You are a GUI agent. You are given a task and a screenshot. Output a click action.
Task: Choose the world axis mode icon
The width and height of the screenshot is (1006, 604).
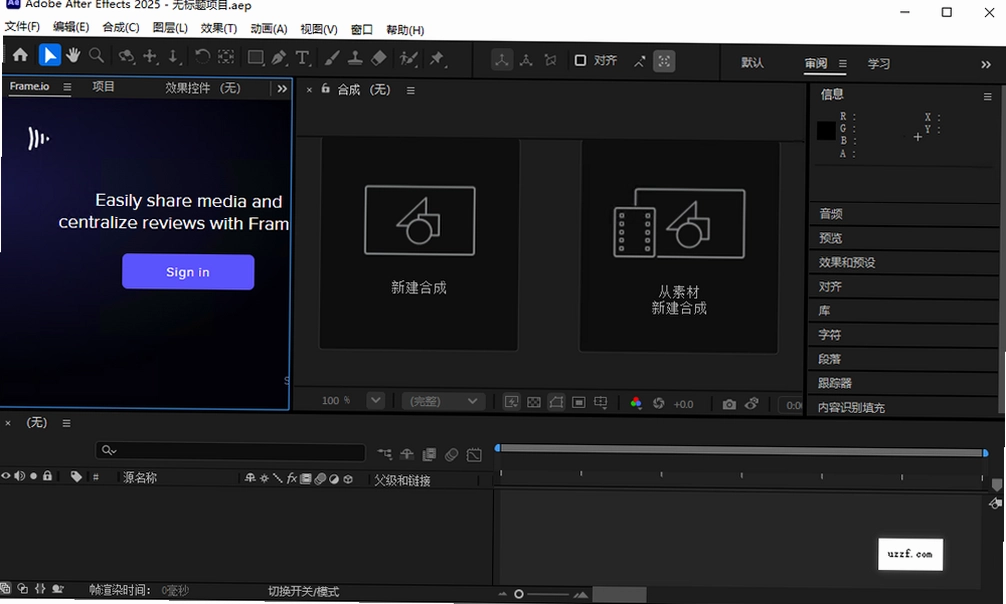tap(526, 60)
